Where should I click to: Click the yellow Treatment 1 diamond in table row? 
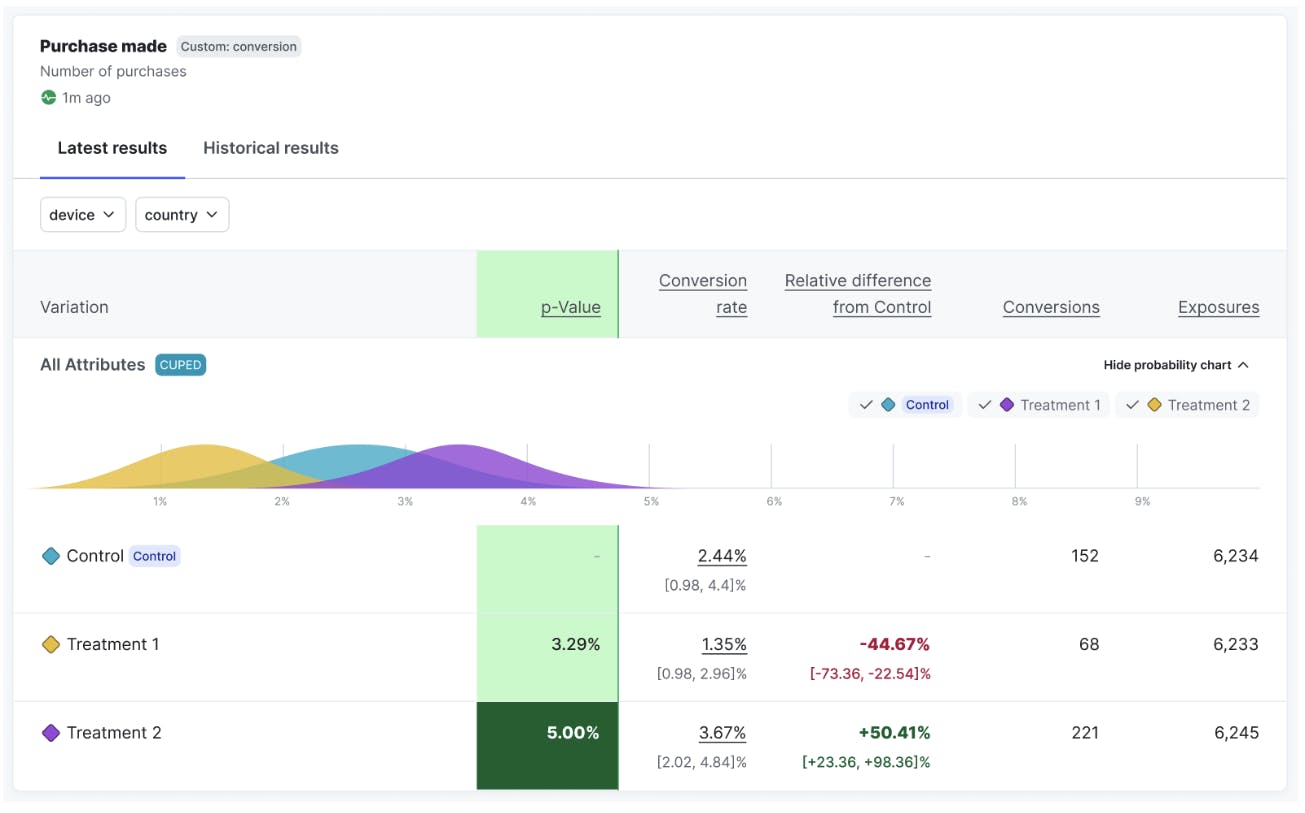50,645
